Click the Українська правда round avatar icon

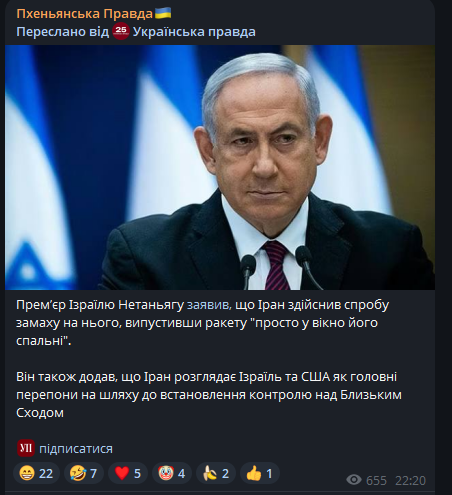pyautogui.click(x=121, y=31)
